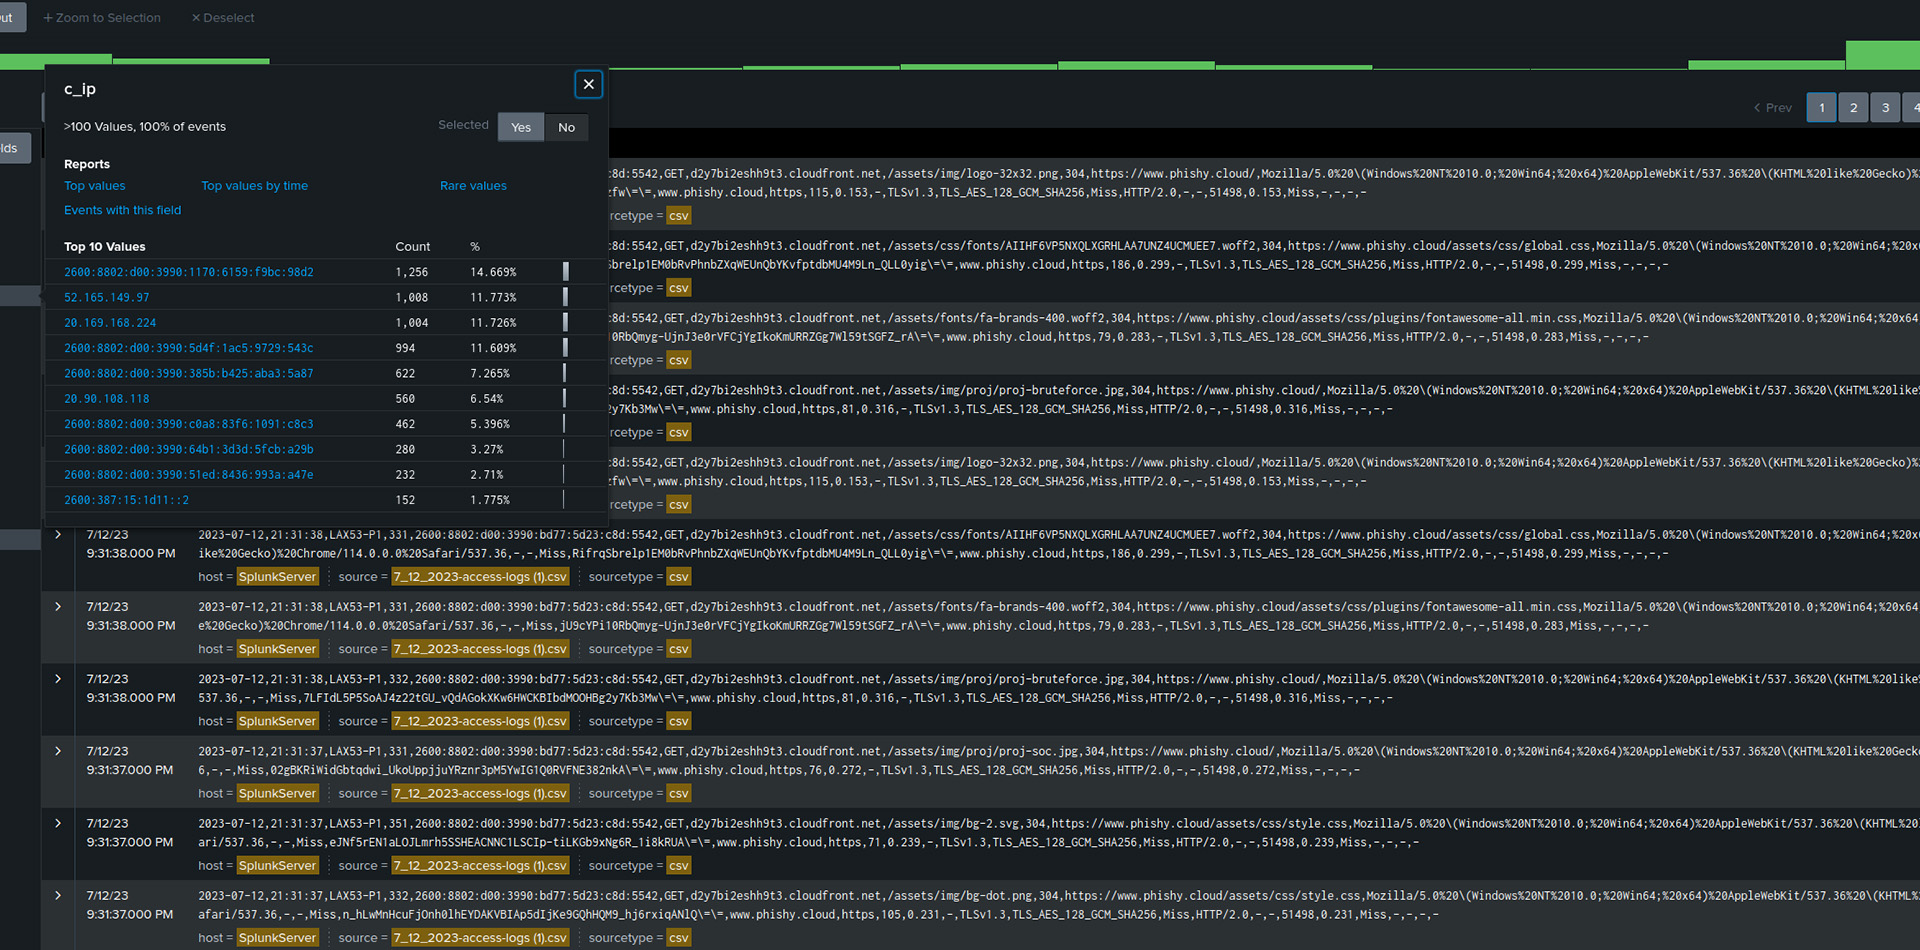
Task: Set field Selected to Yes
Action: point(521,127)
